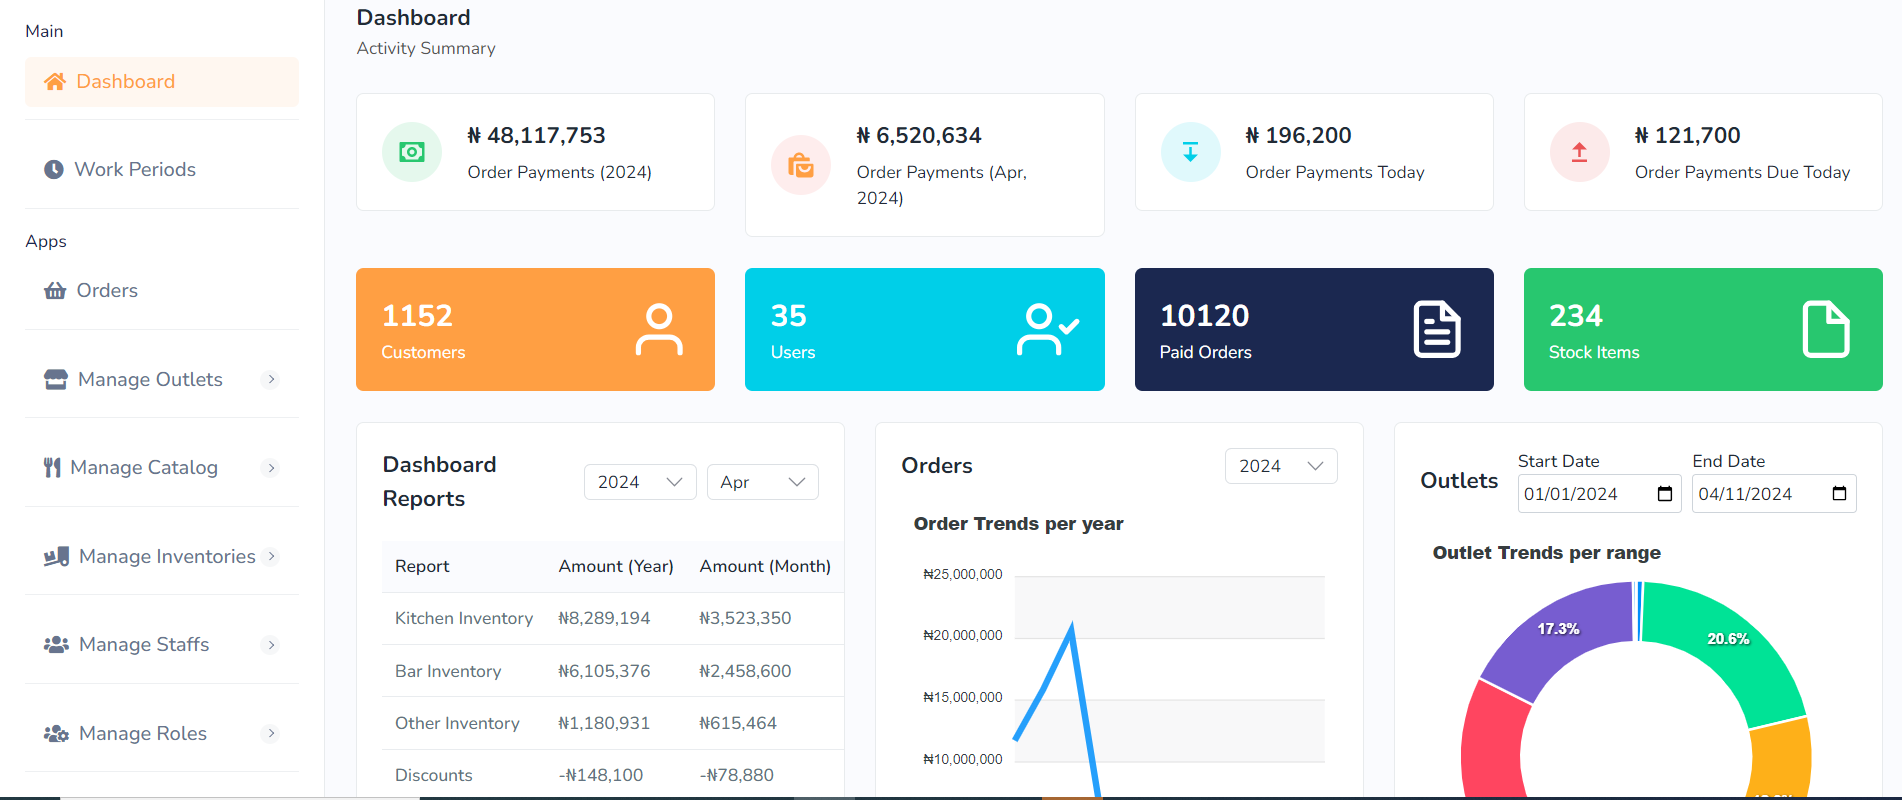Click the blue download icon for payments today
1902x800 pixels.
click(1190, 152)
